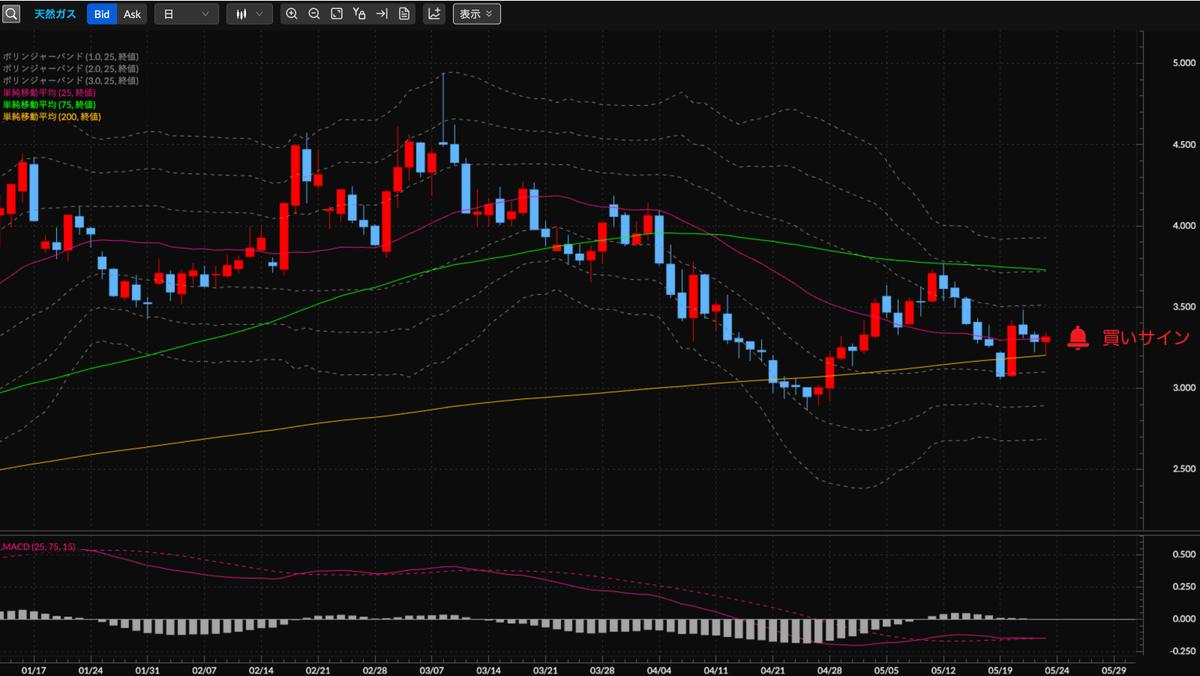Click the fit-to-screen expand icon

337,14
